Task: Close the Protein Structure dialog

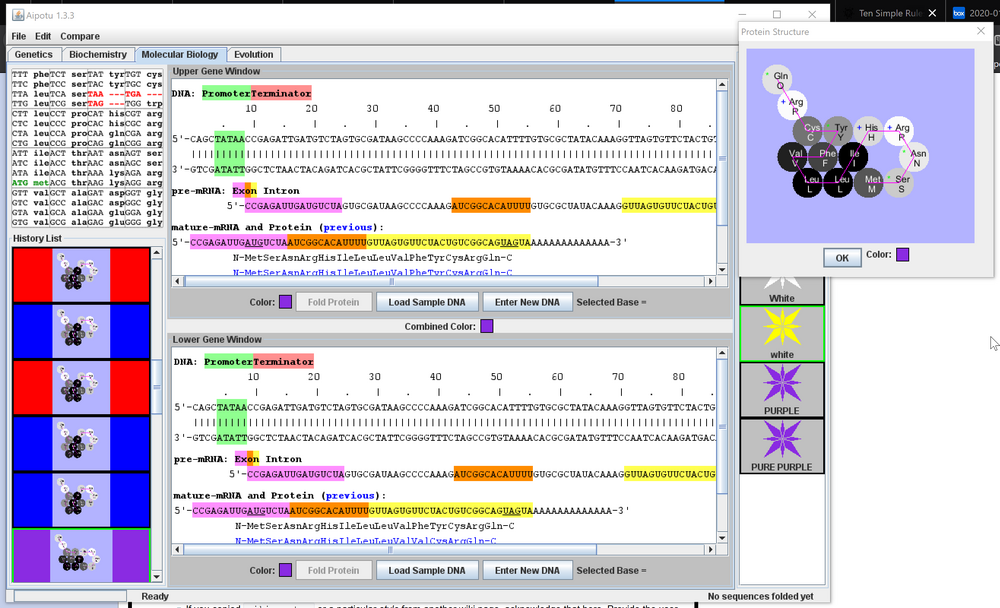Action: (x=980, y=31)
